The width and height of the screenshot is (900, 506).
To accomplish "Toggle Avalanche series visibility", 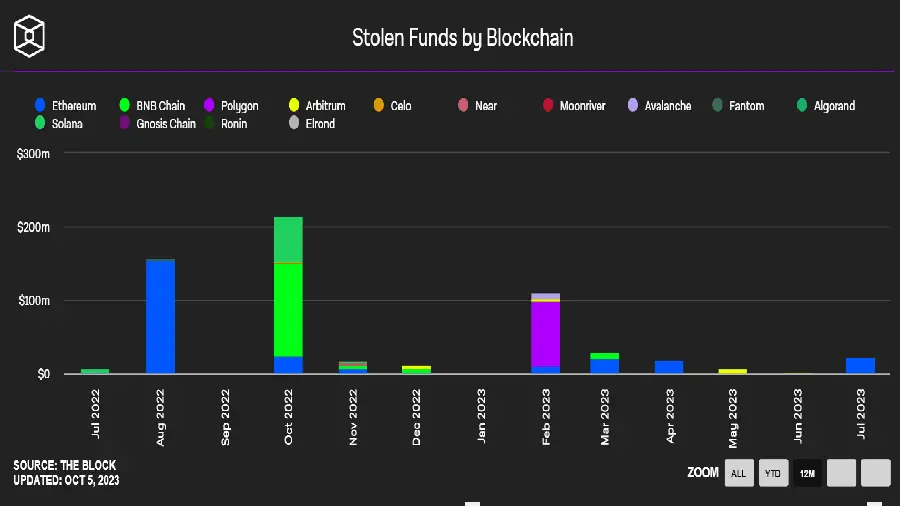I will 633,106.
